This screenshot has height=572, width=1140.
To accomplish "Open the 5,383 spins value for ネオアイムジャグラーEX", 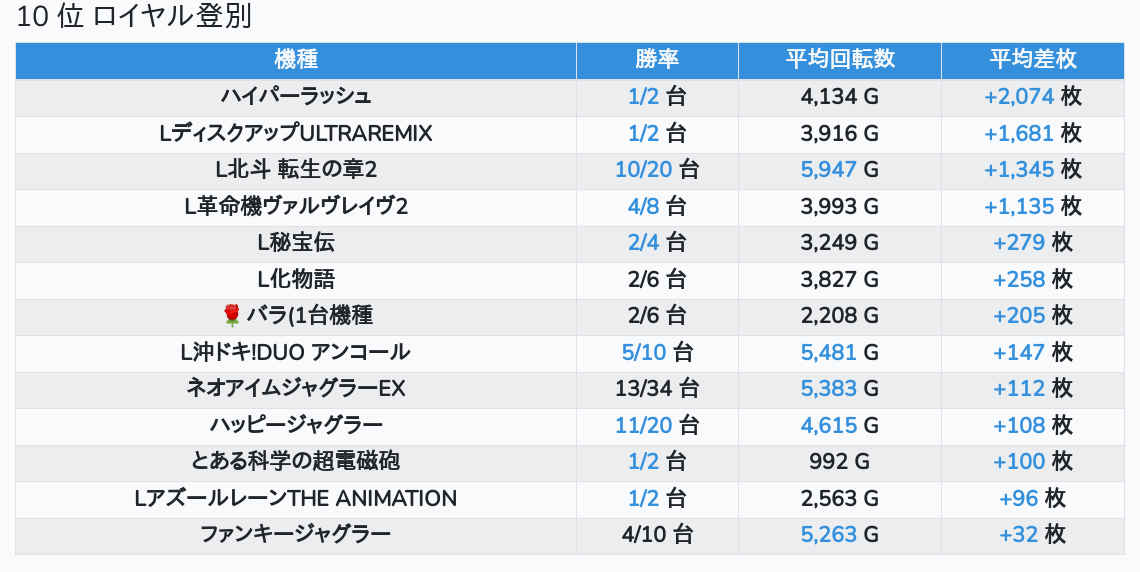I will [x=828, y=389].
